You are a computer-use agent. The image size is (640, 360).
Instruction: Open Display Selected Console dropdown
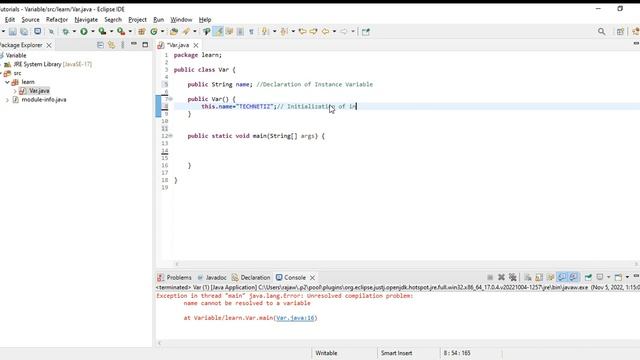tap(608, 277)
